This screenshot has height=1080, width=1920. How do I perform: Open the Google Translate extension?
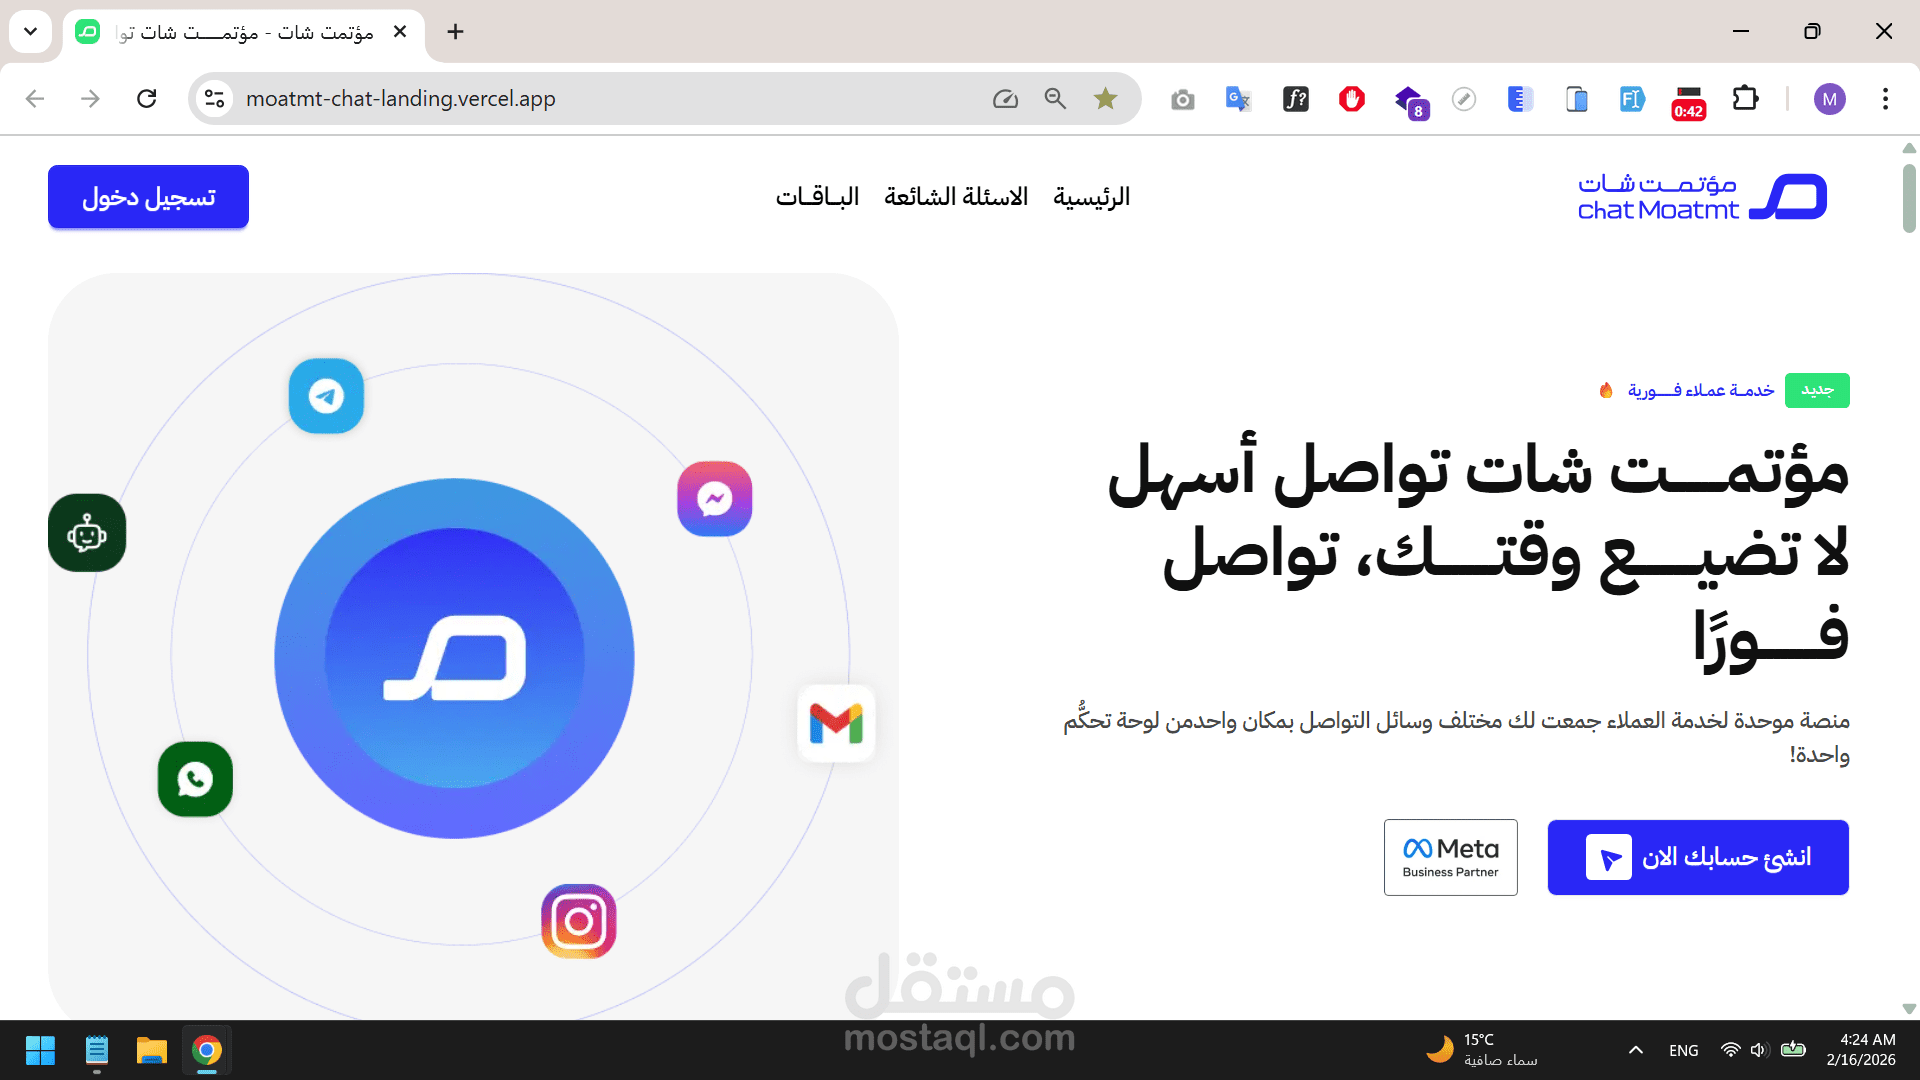pos(1238,98)
